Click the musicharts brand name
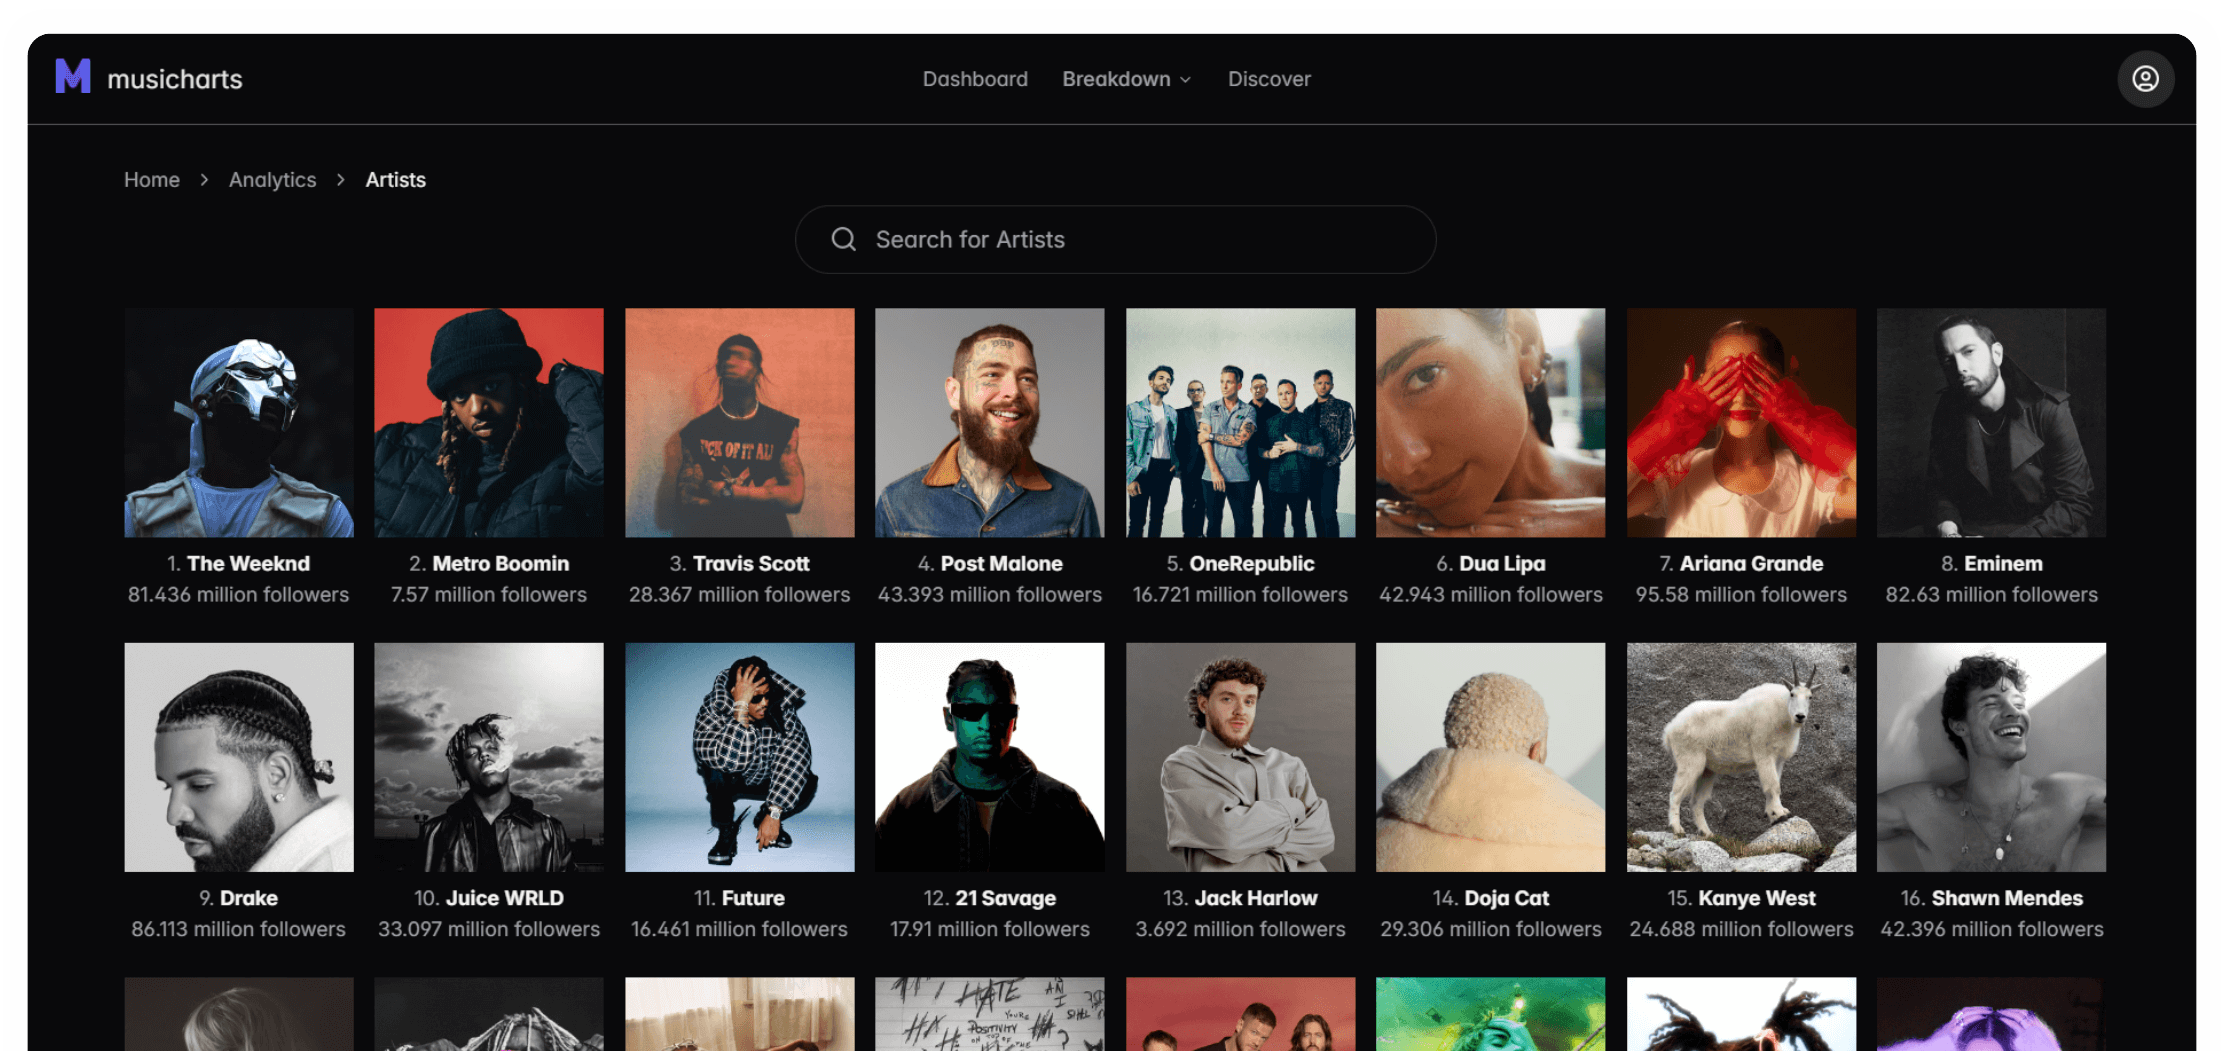2222x1051 pixels. [x=175, y=79]
